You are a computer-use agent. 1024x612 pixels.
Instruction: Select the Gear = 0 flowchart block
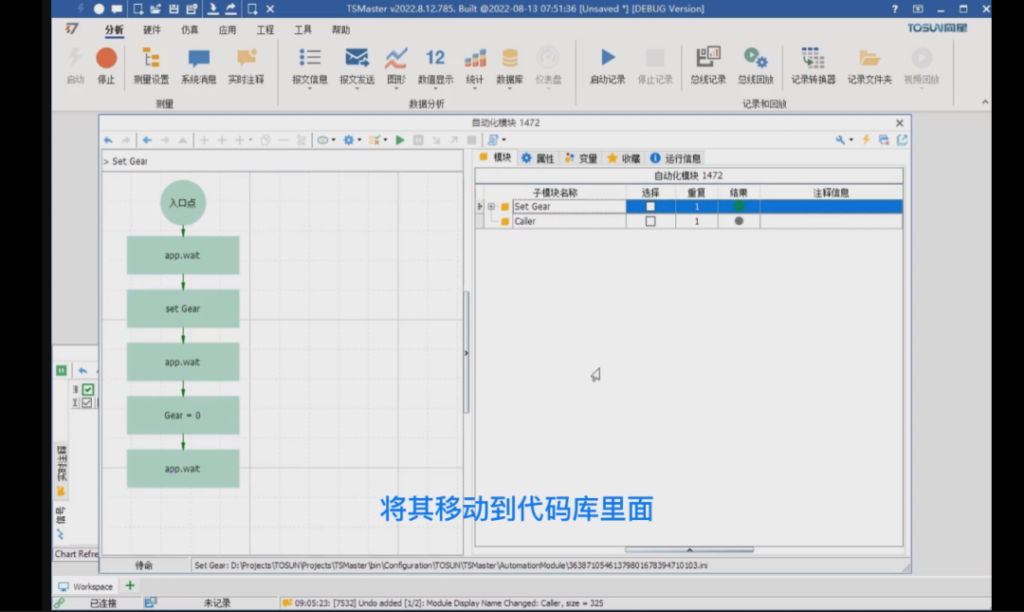[x=183, y=415]
